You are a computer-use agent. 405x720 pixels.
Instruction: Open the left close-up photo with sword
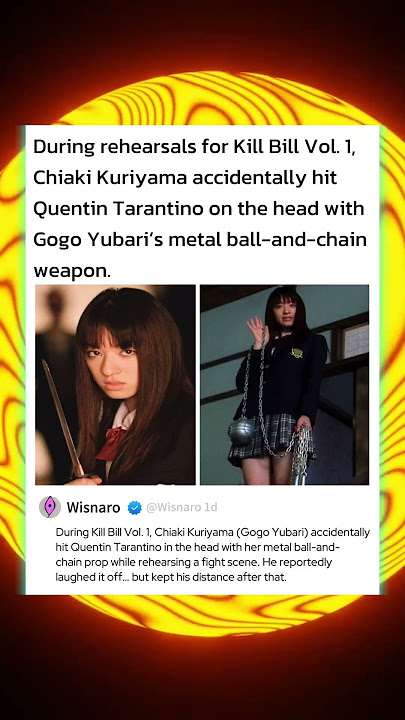point(115,385)
